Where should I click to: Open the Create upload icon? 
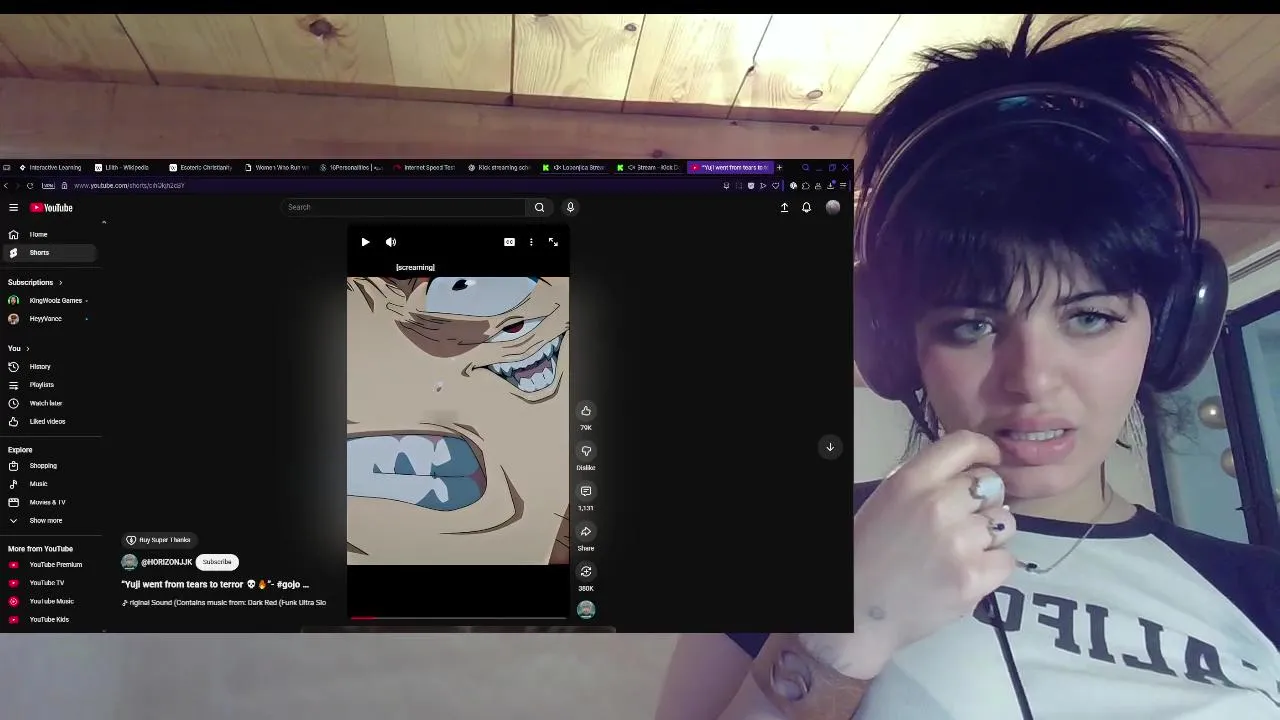(784, 207)
